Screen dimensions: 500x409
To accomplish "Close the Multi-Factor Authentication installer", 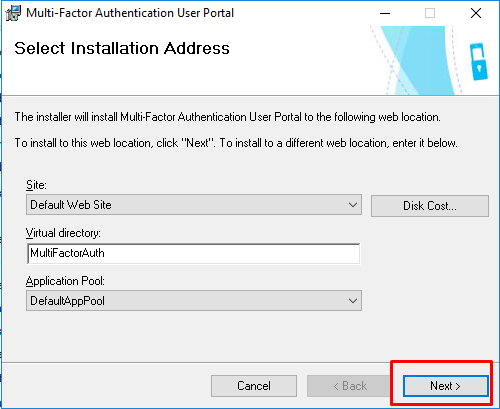I will tap(476, 13).
